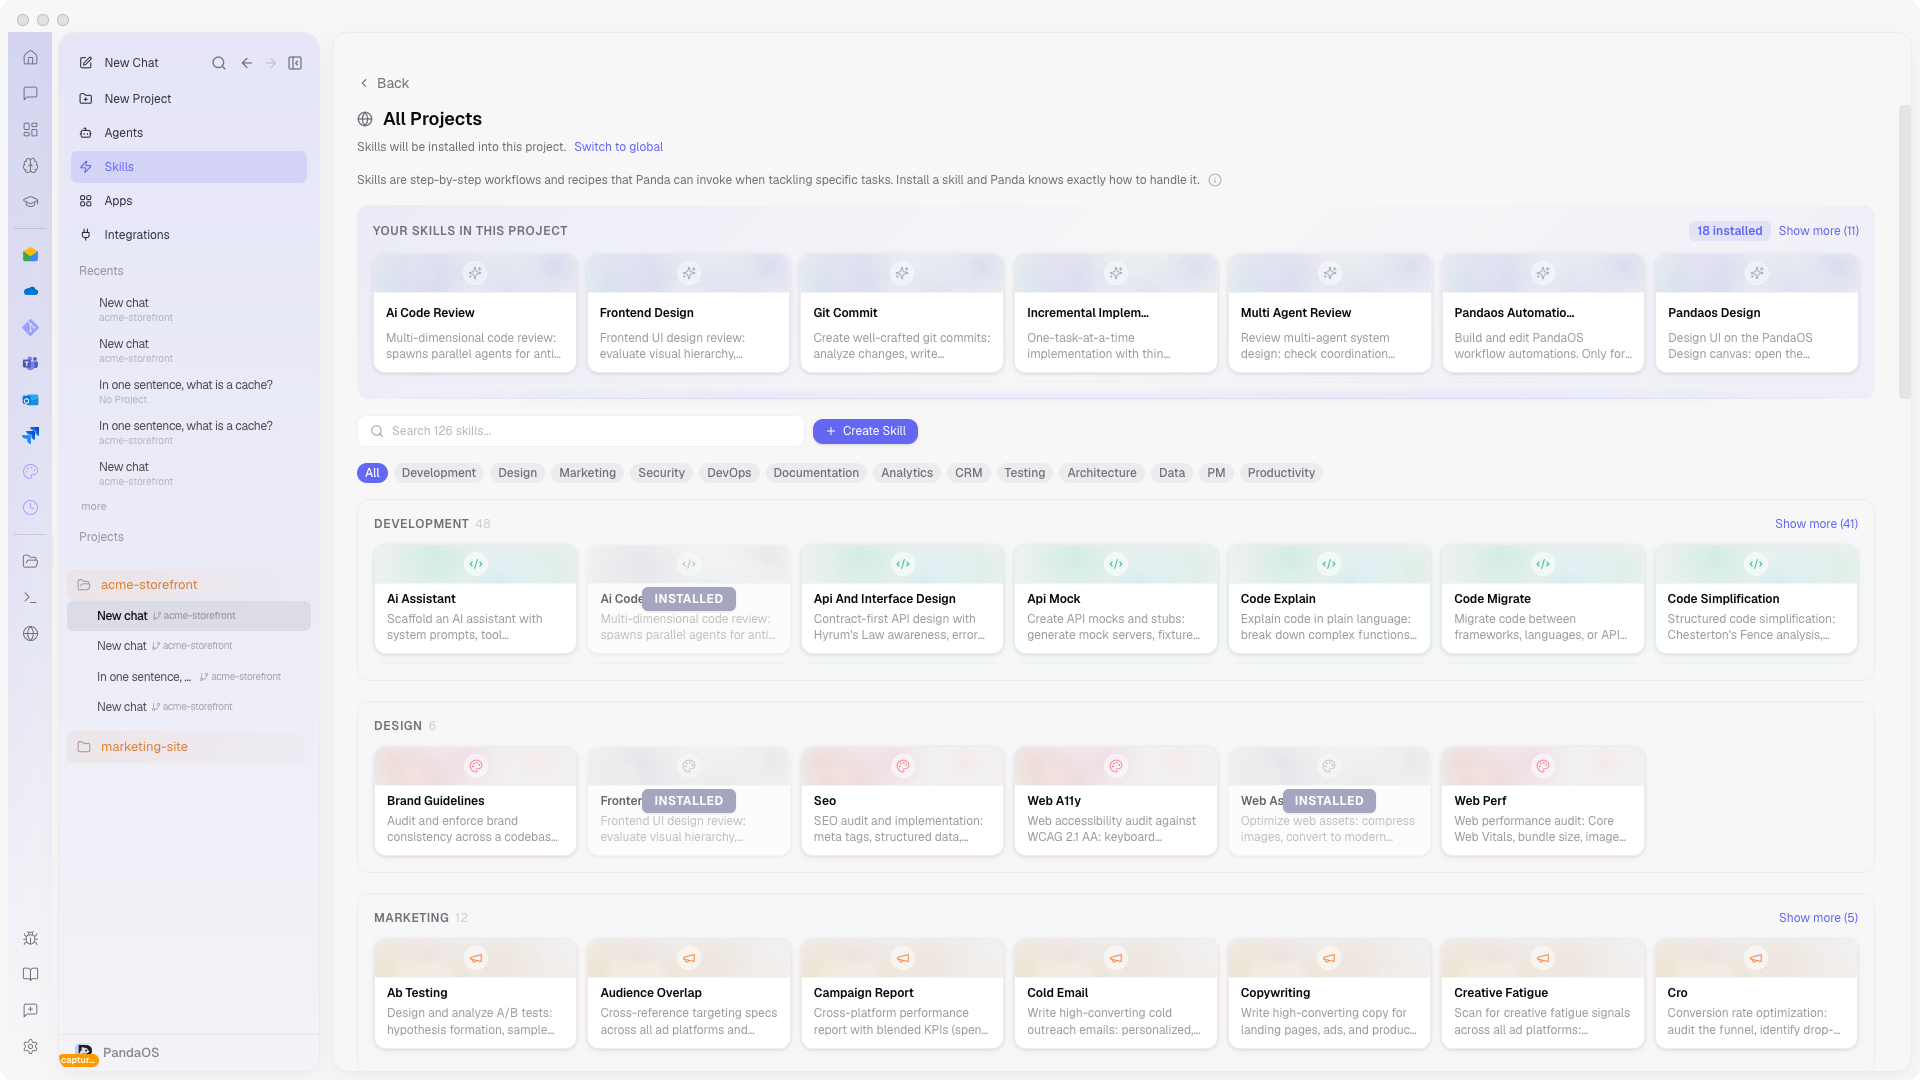
Task: Show more recents via 'more'
Action: (x=93, y=507)
